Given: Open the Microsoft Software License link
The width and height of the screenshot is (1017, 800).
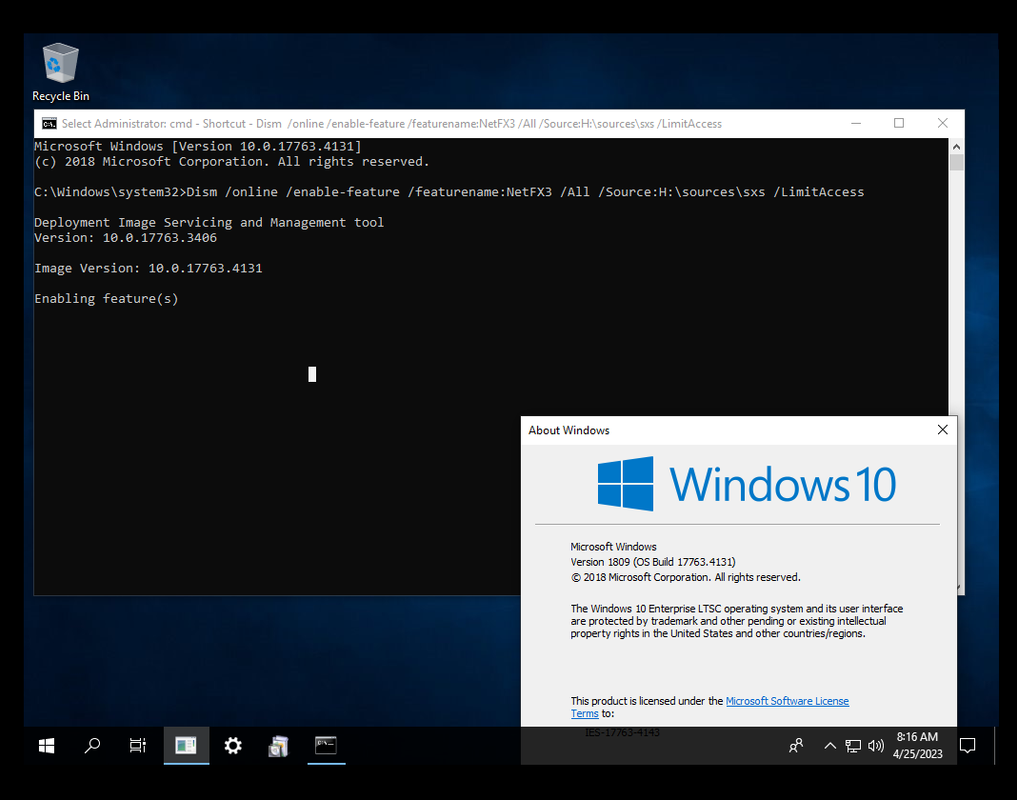Looking at the screenshot, I should [x=787, y=701].
